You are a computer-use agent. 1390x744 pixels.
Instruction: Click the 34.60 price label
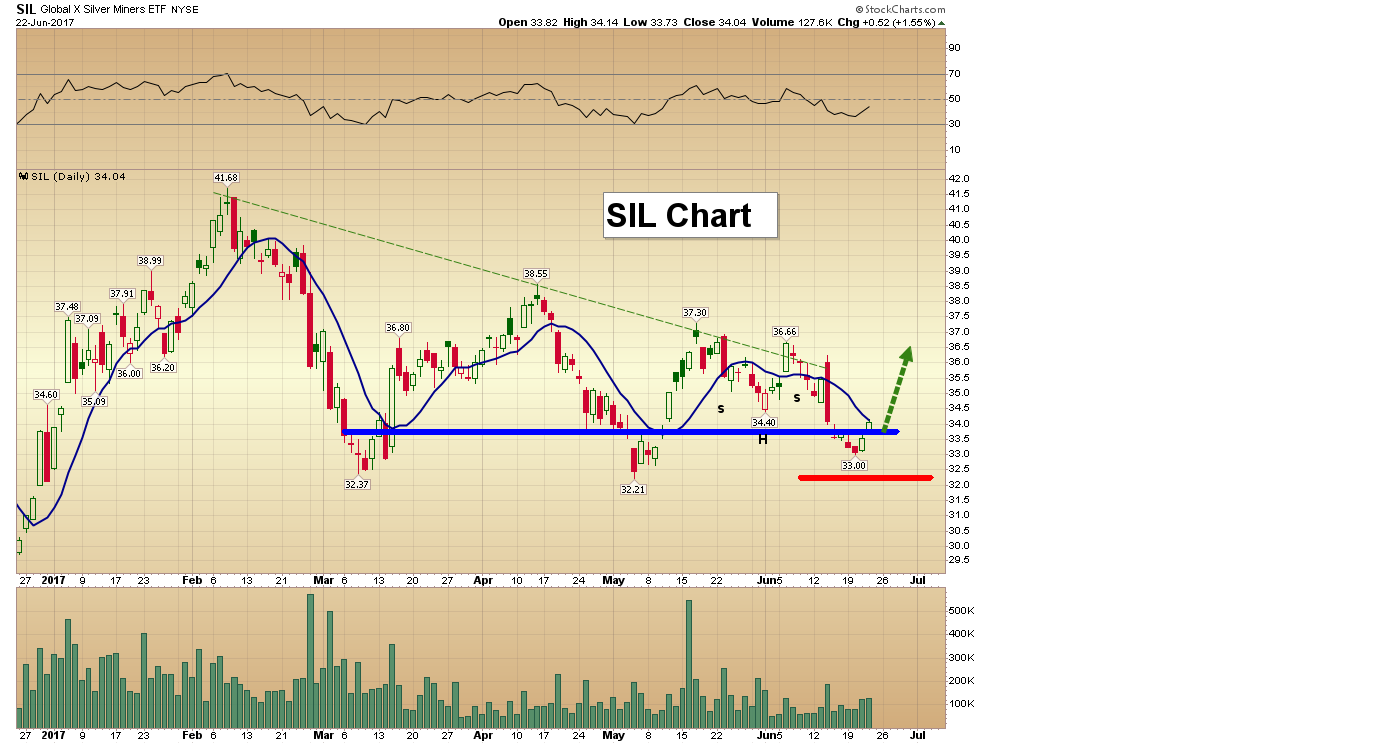pyautogui.click(x=46, y=394)
